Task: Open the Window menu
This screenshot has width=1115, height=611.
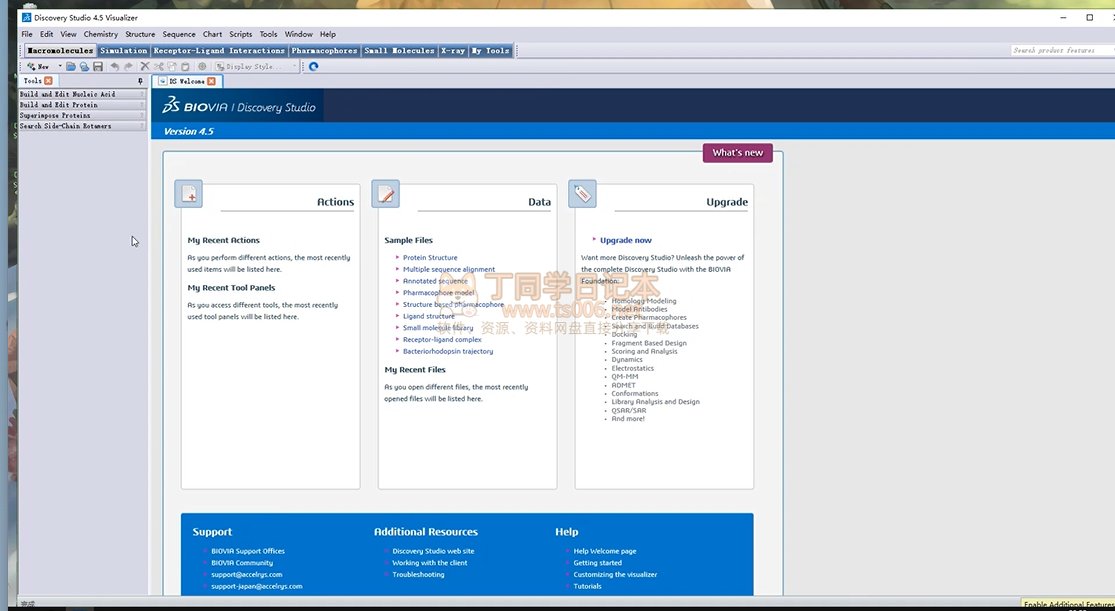Action: click(x=299, y=34)
